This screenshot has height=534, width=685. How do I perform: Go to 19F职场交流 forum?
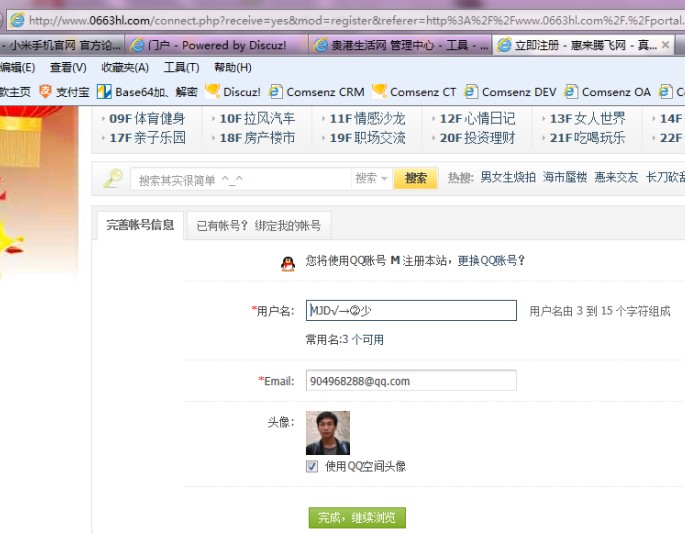pos(367,138)
